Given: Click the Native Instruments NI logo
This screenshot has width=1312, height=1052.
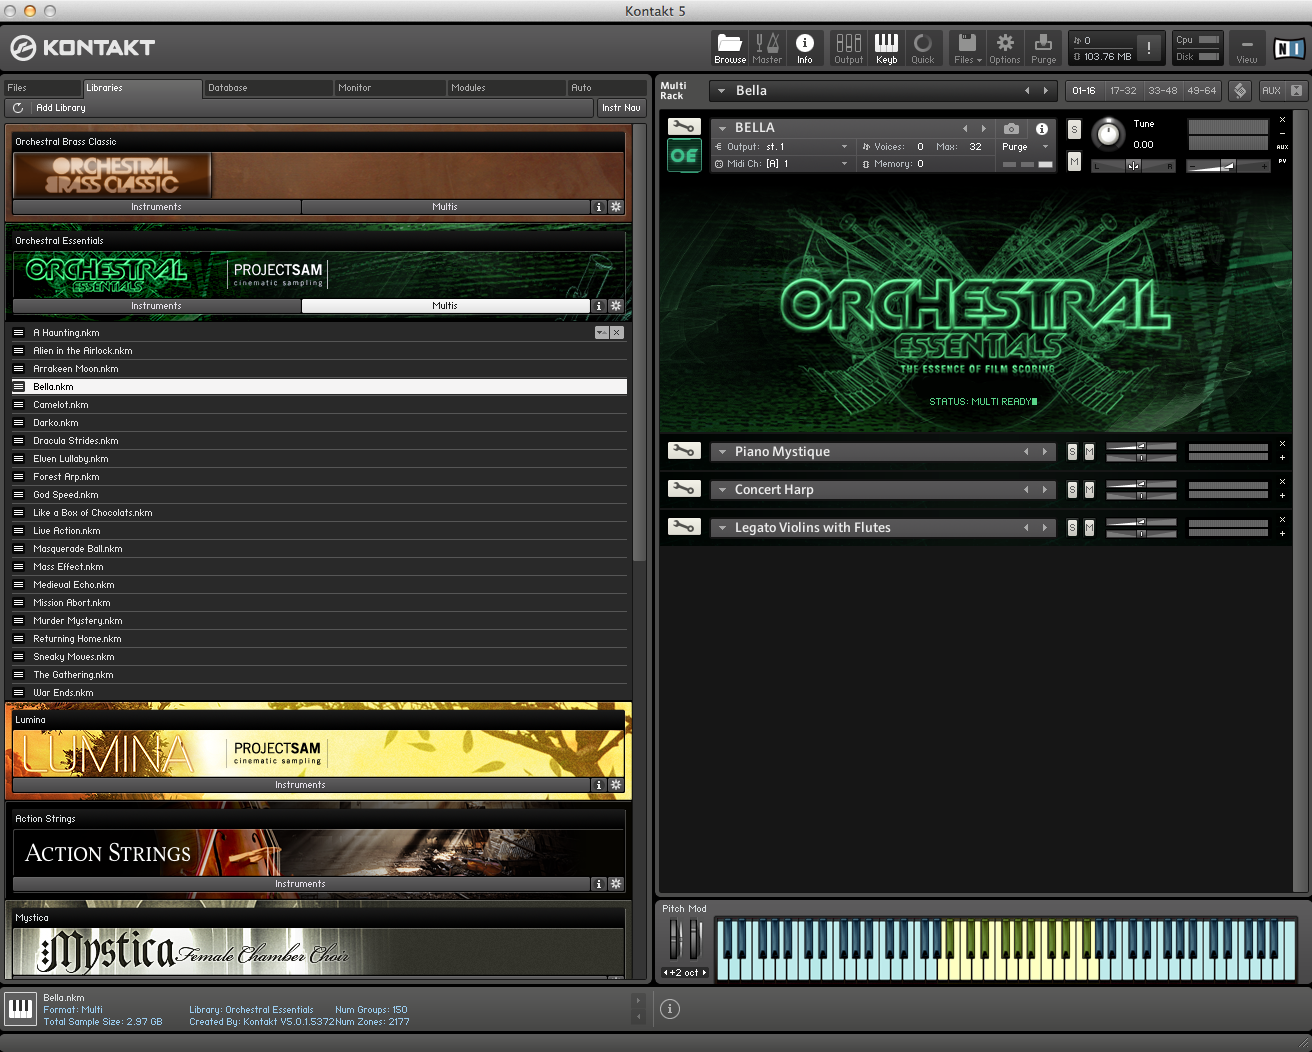Looking at the screenshot, I should coord(1288,48).
